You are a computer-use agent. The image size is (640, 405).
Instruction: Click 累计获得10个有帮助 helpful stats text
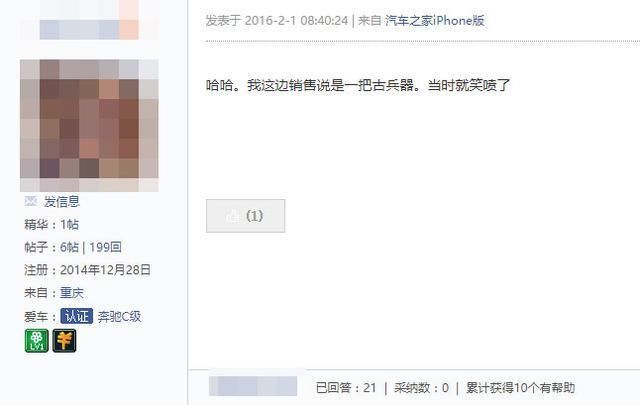click(x=520, y=387)
